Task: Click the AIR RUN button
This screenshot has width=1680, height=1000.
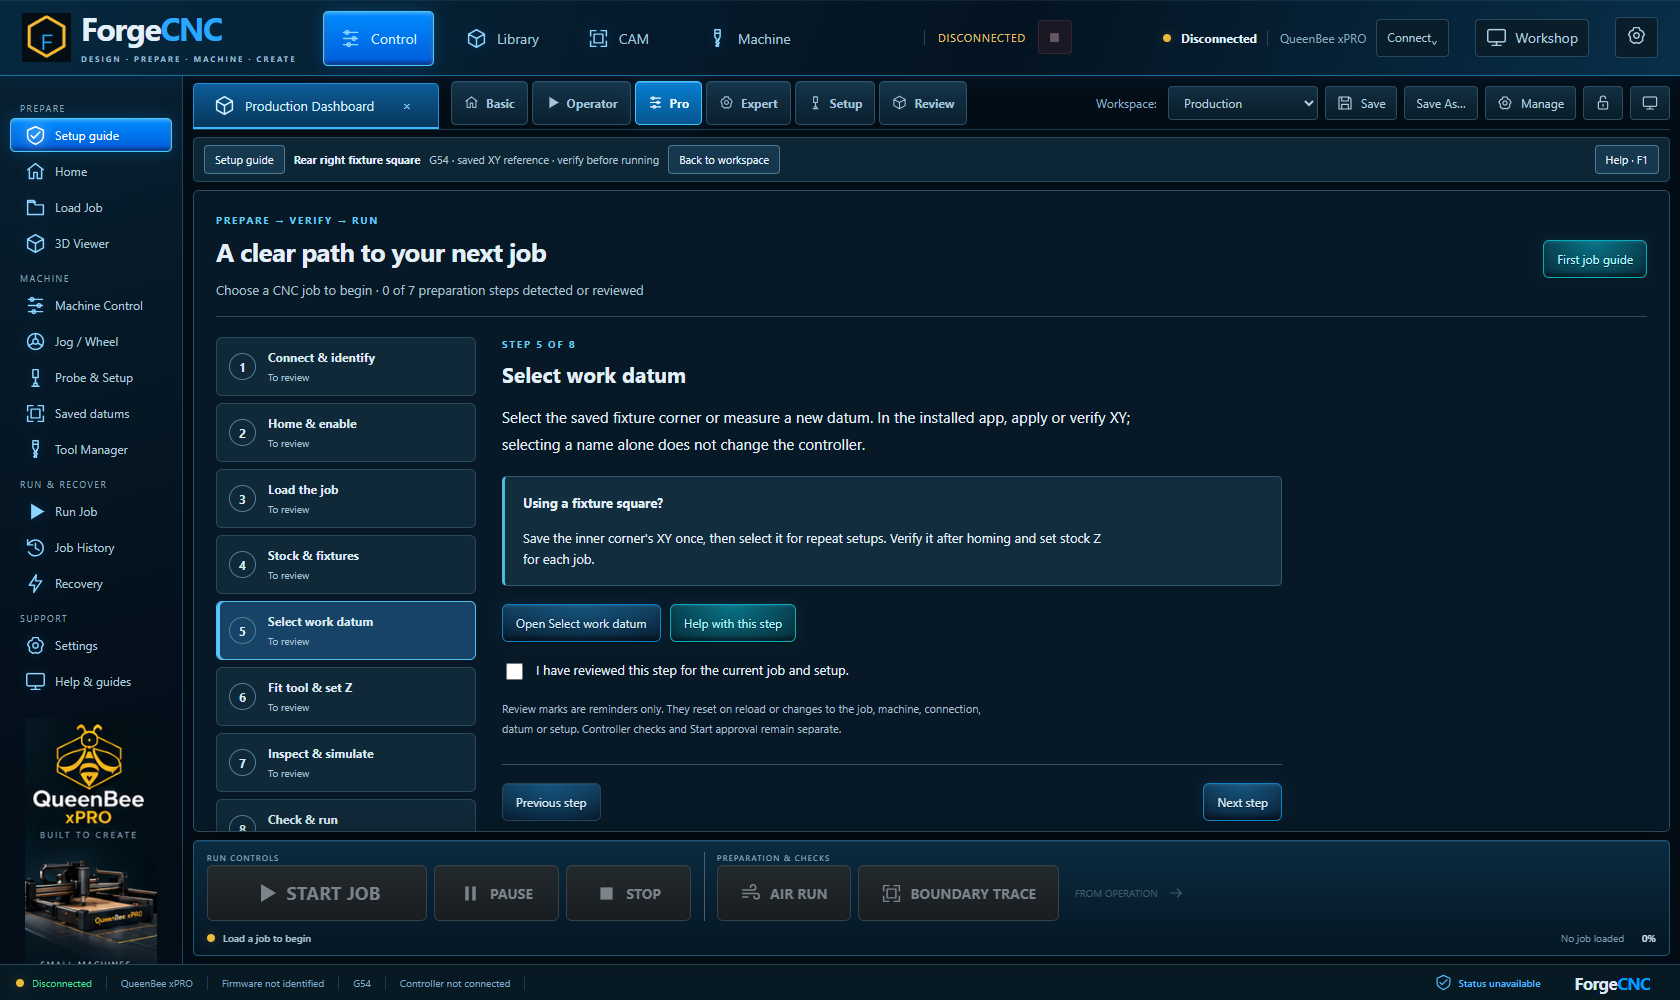Action: click(x=784, y=893)
